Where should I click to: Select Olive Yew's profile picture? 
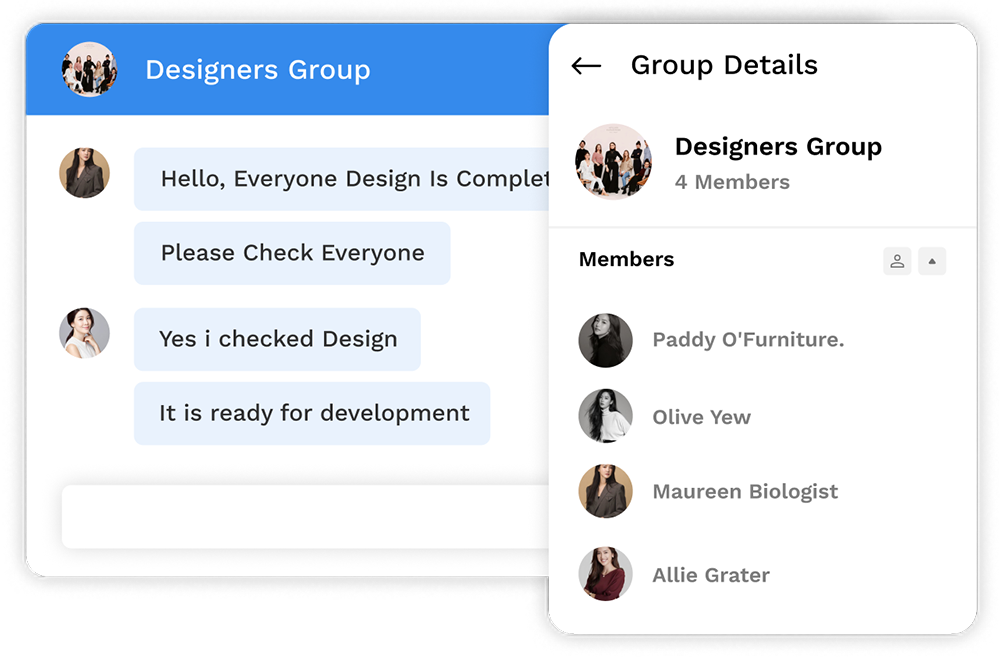click(605, 416)
